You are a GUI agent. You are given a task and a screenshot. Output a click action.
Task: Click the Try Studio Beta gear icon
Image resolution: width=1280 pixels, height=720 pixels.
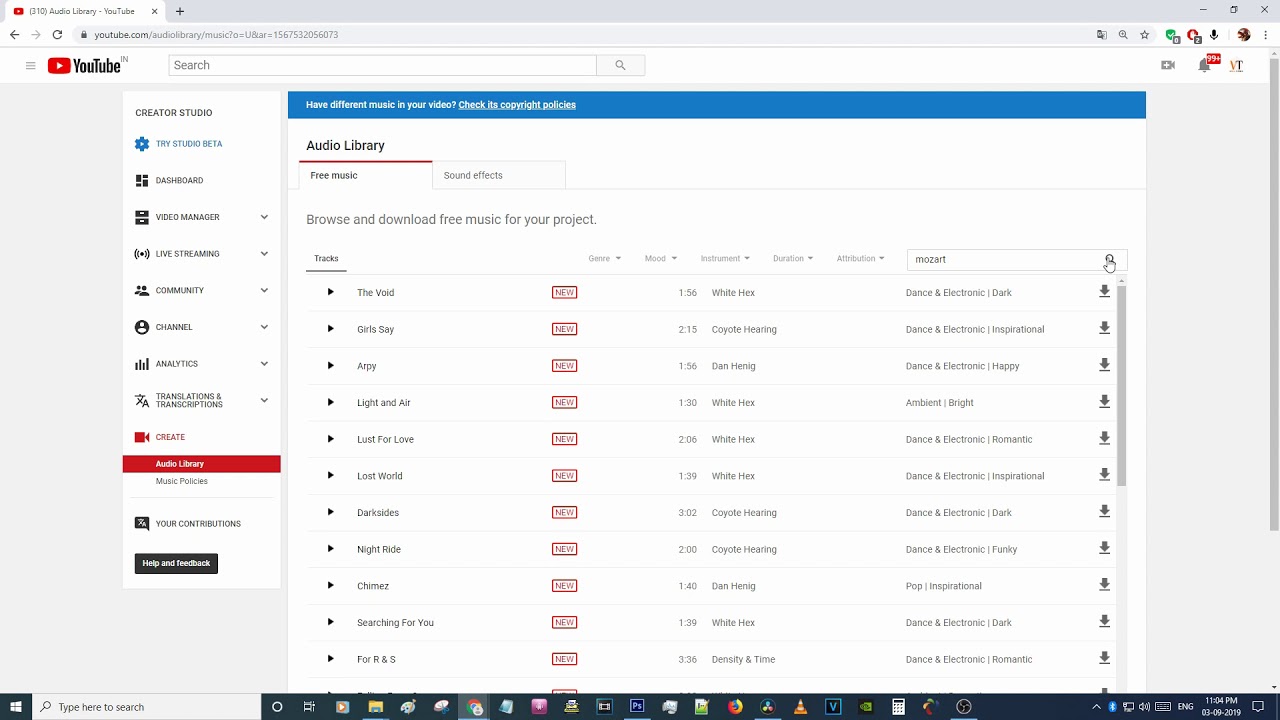(142, 144)
